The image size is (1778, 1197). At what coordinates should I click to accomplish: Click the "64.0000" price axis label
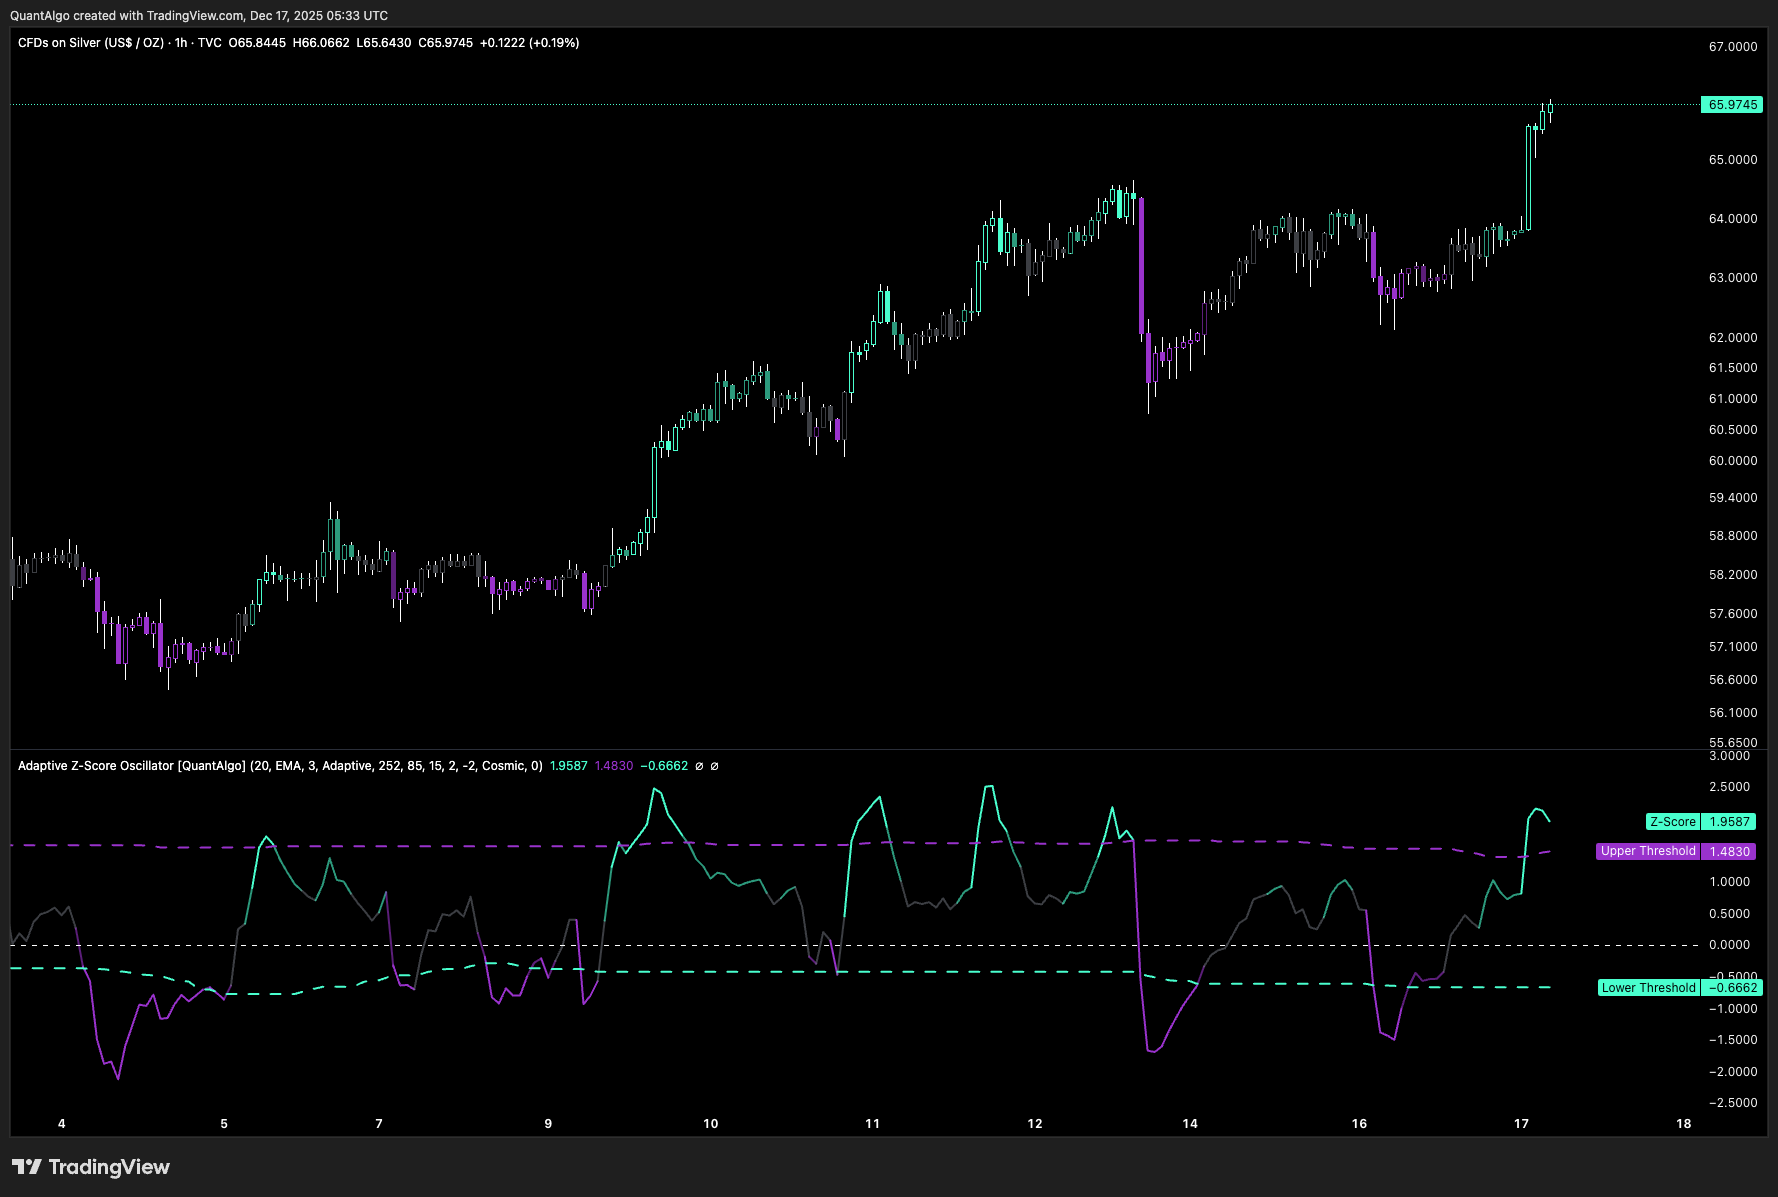(x=1733, y=219)
